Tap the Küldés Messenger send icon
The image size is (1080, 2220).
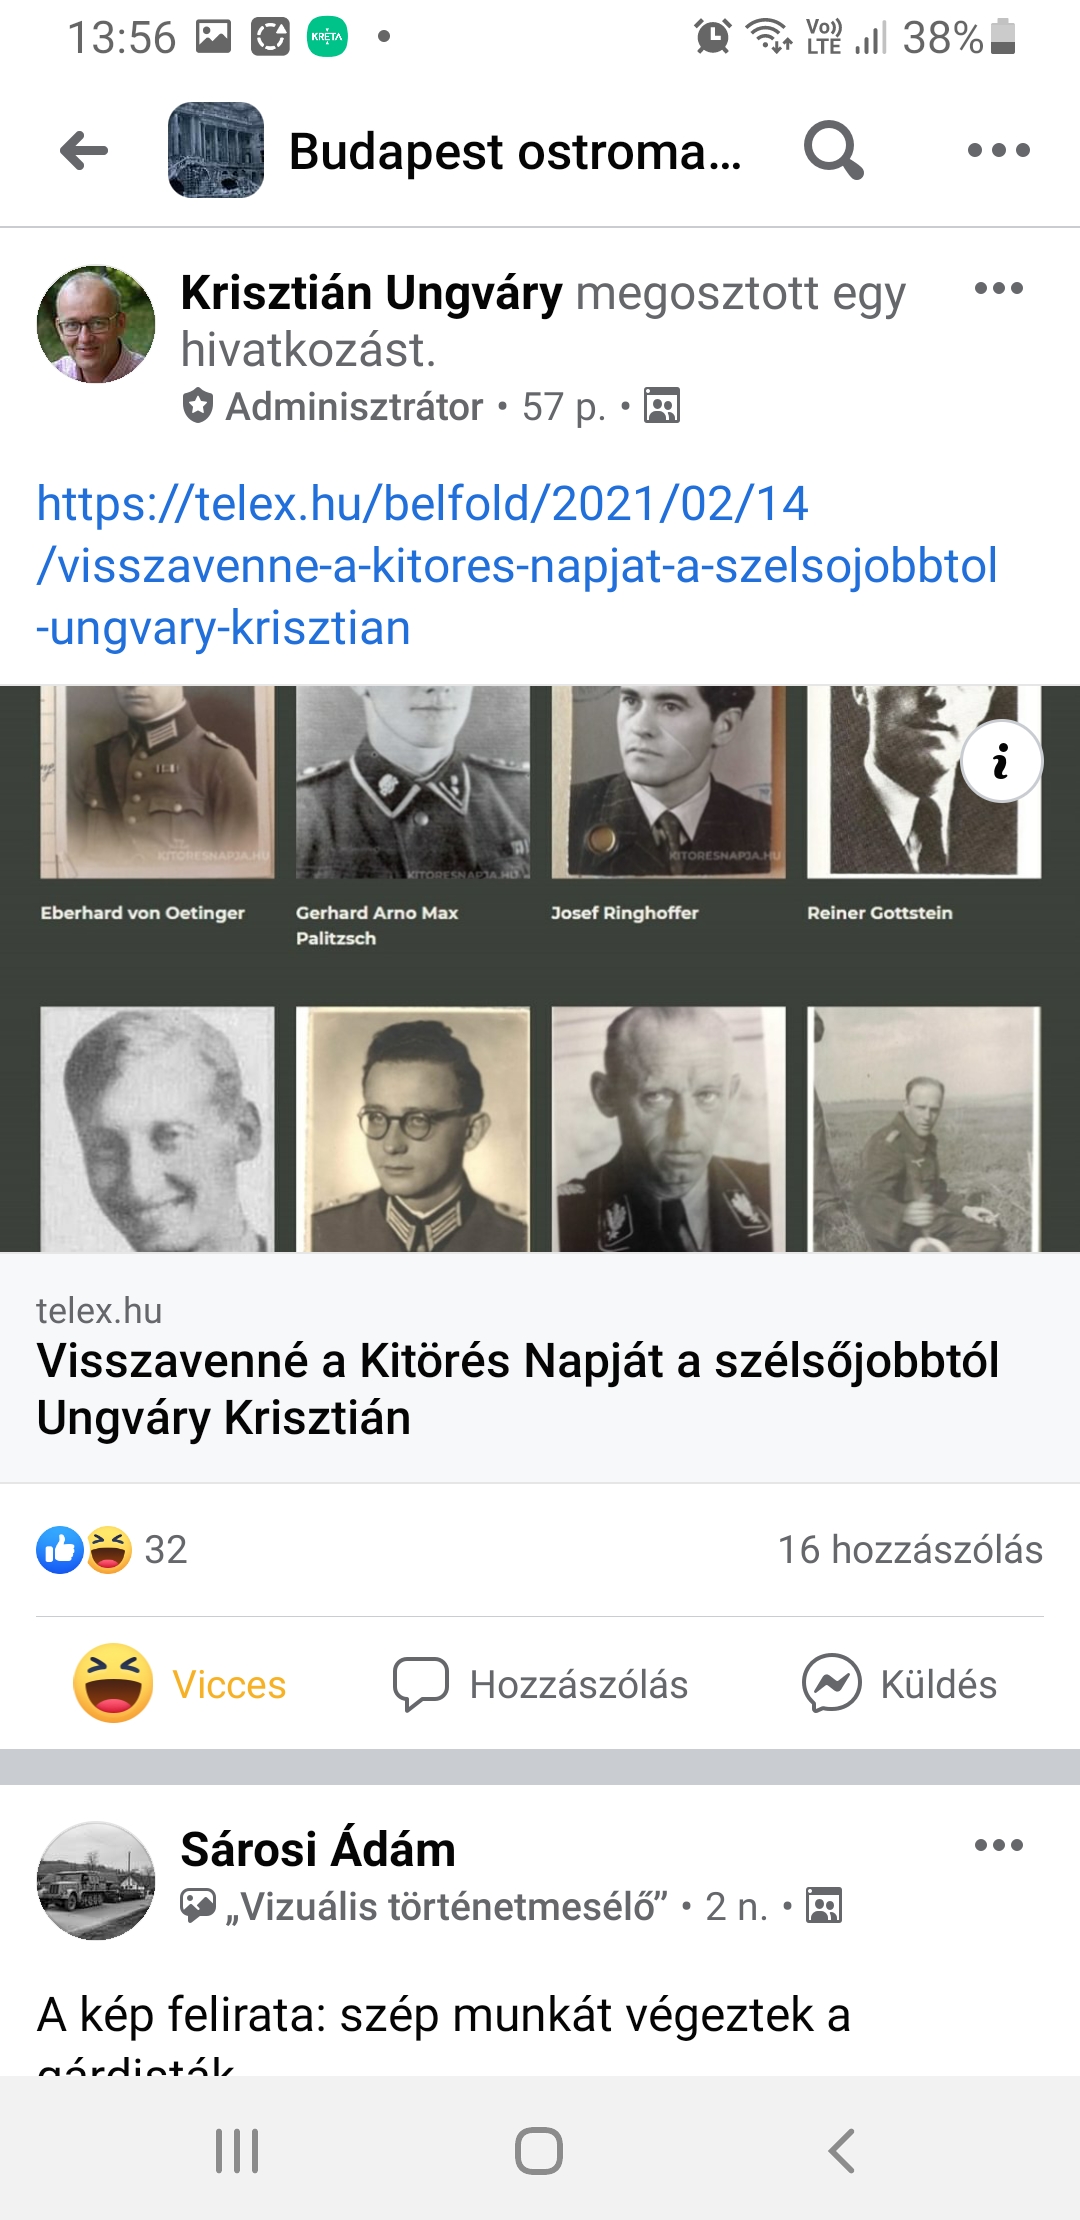[831, 1684]
